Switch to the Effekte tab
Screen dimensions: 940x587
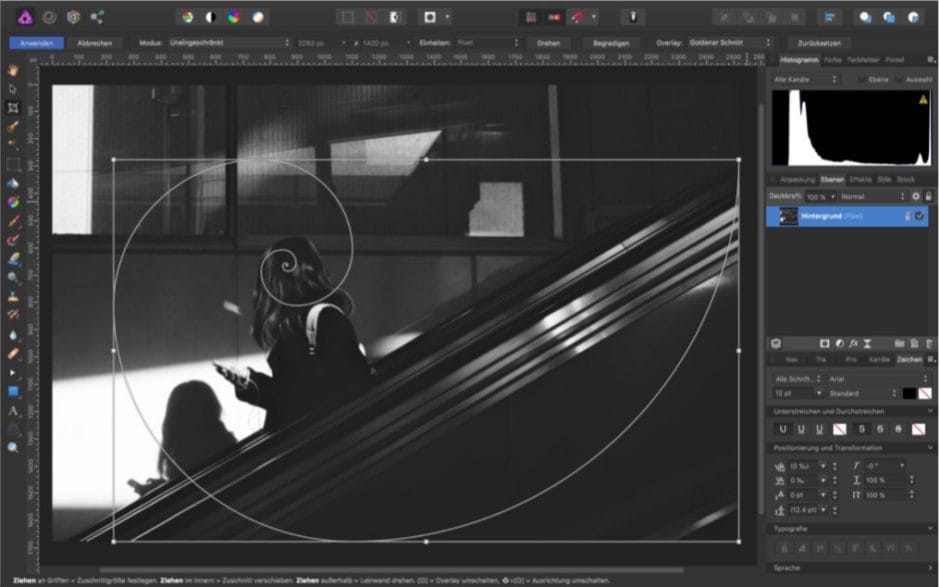(x=860, y=179)
